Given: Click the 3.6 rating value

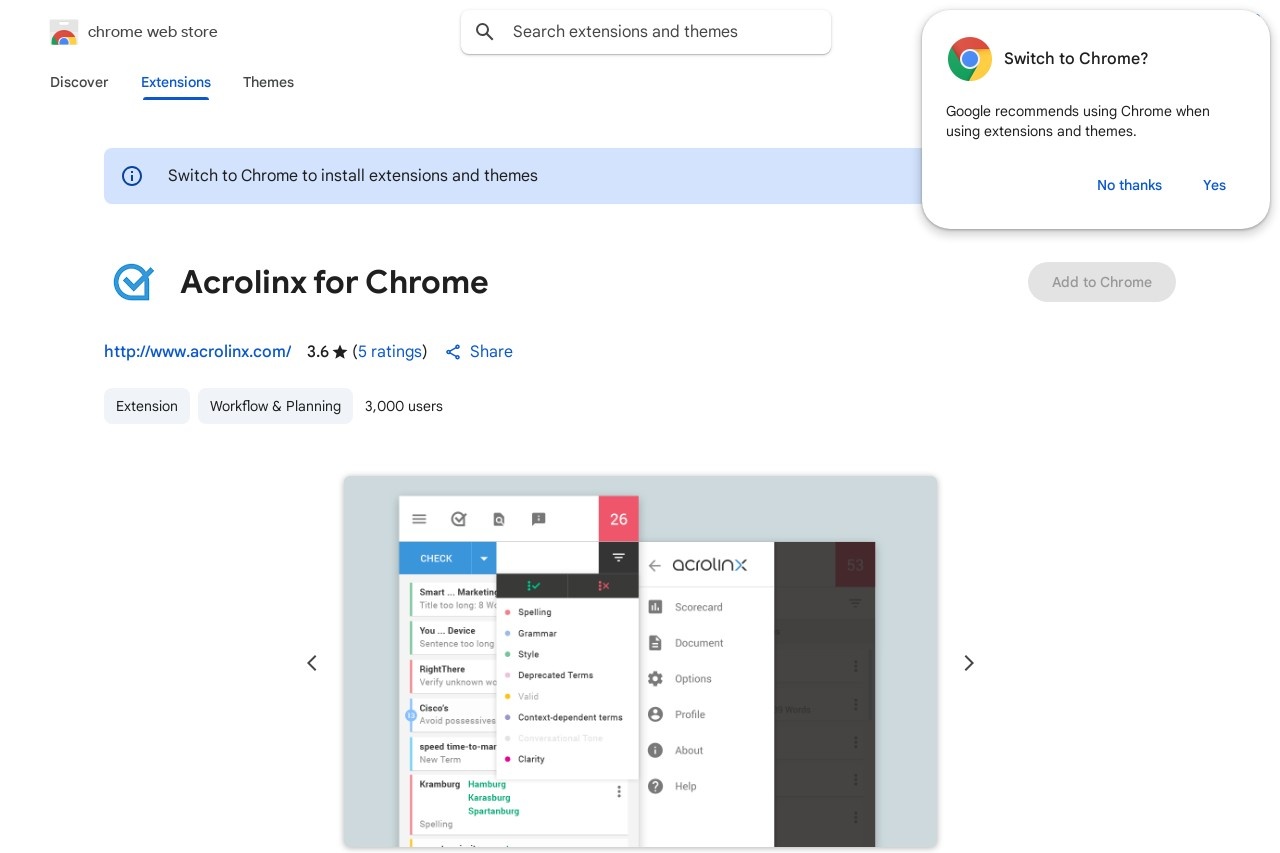Looking at the screenshot, I should tap(318, 352).
